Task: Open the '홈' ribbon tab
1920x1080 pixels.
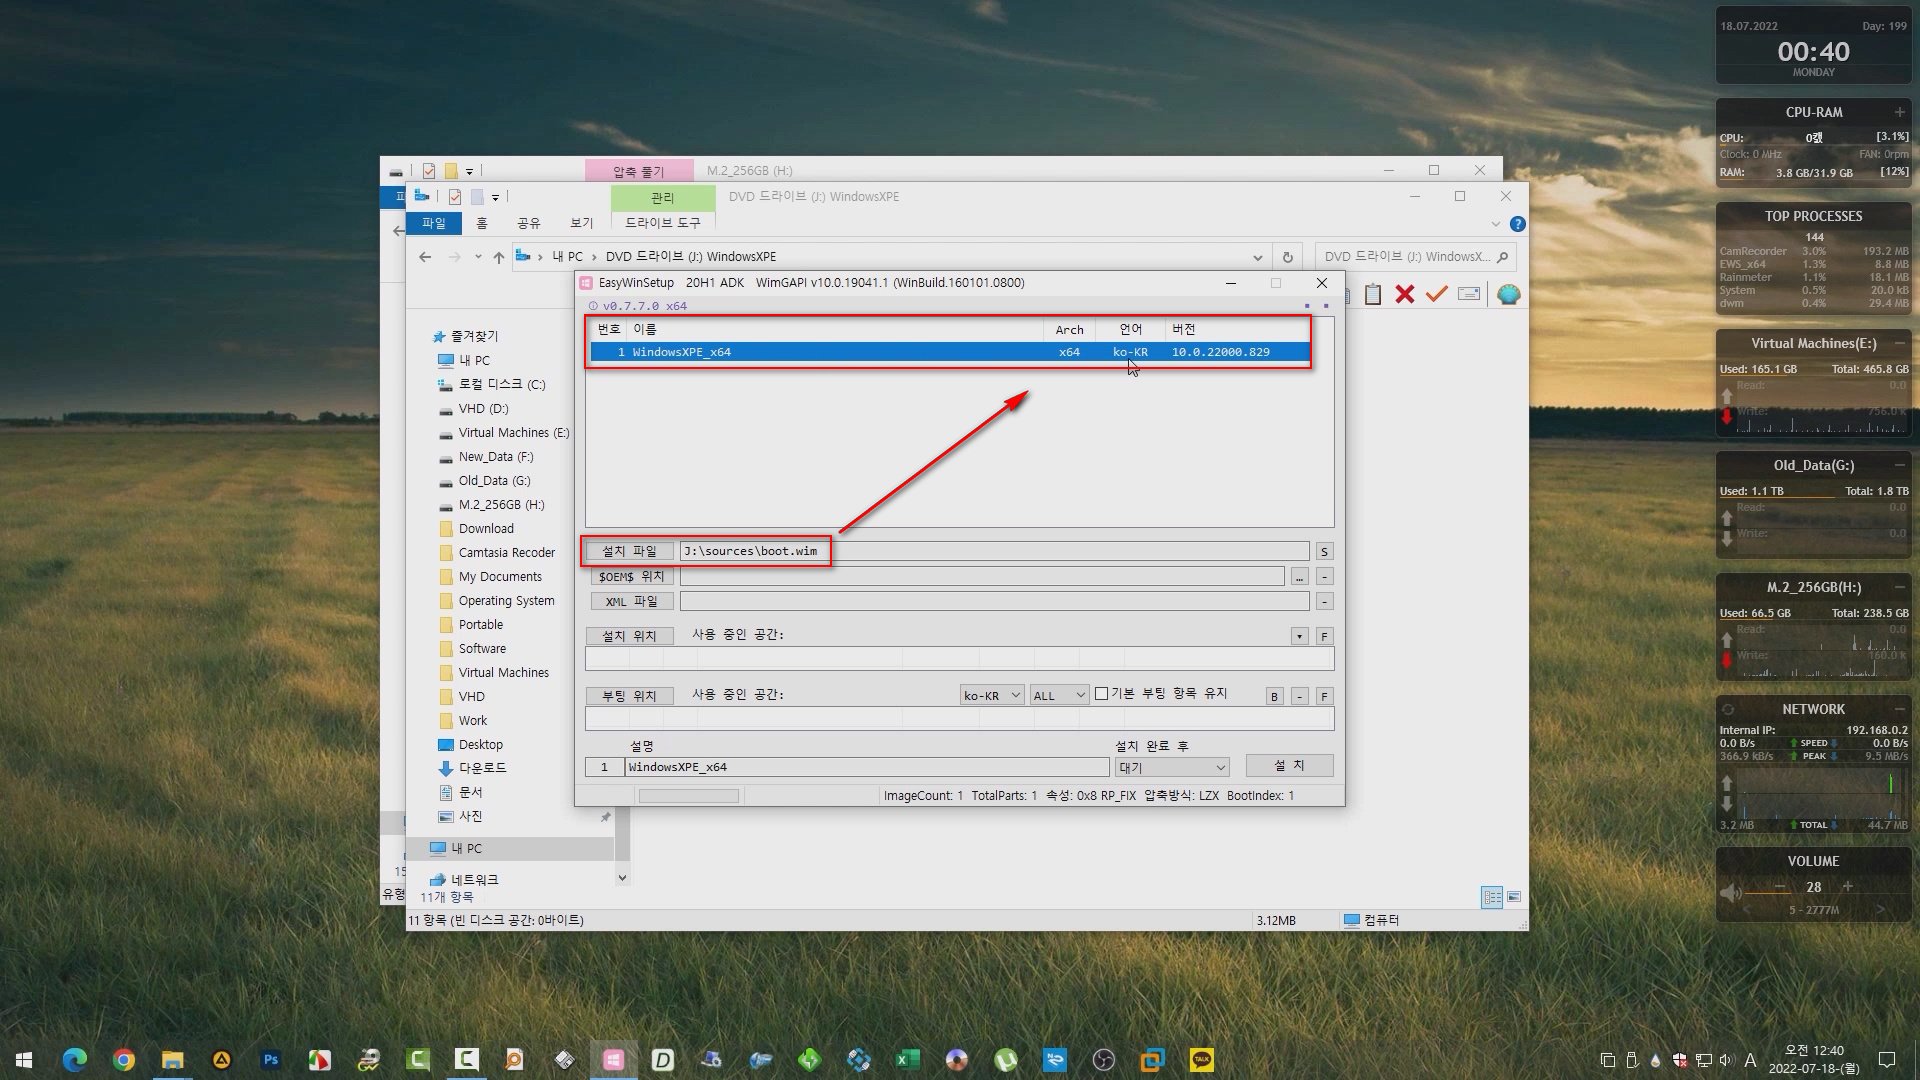Action: click(x=482, y=223)
